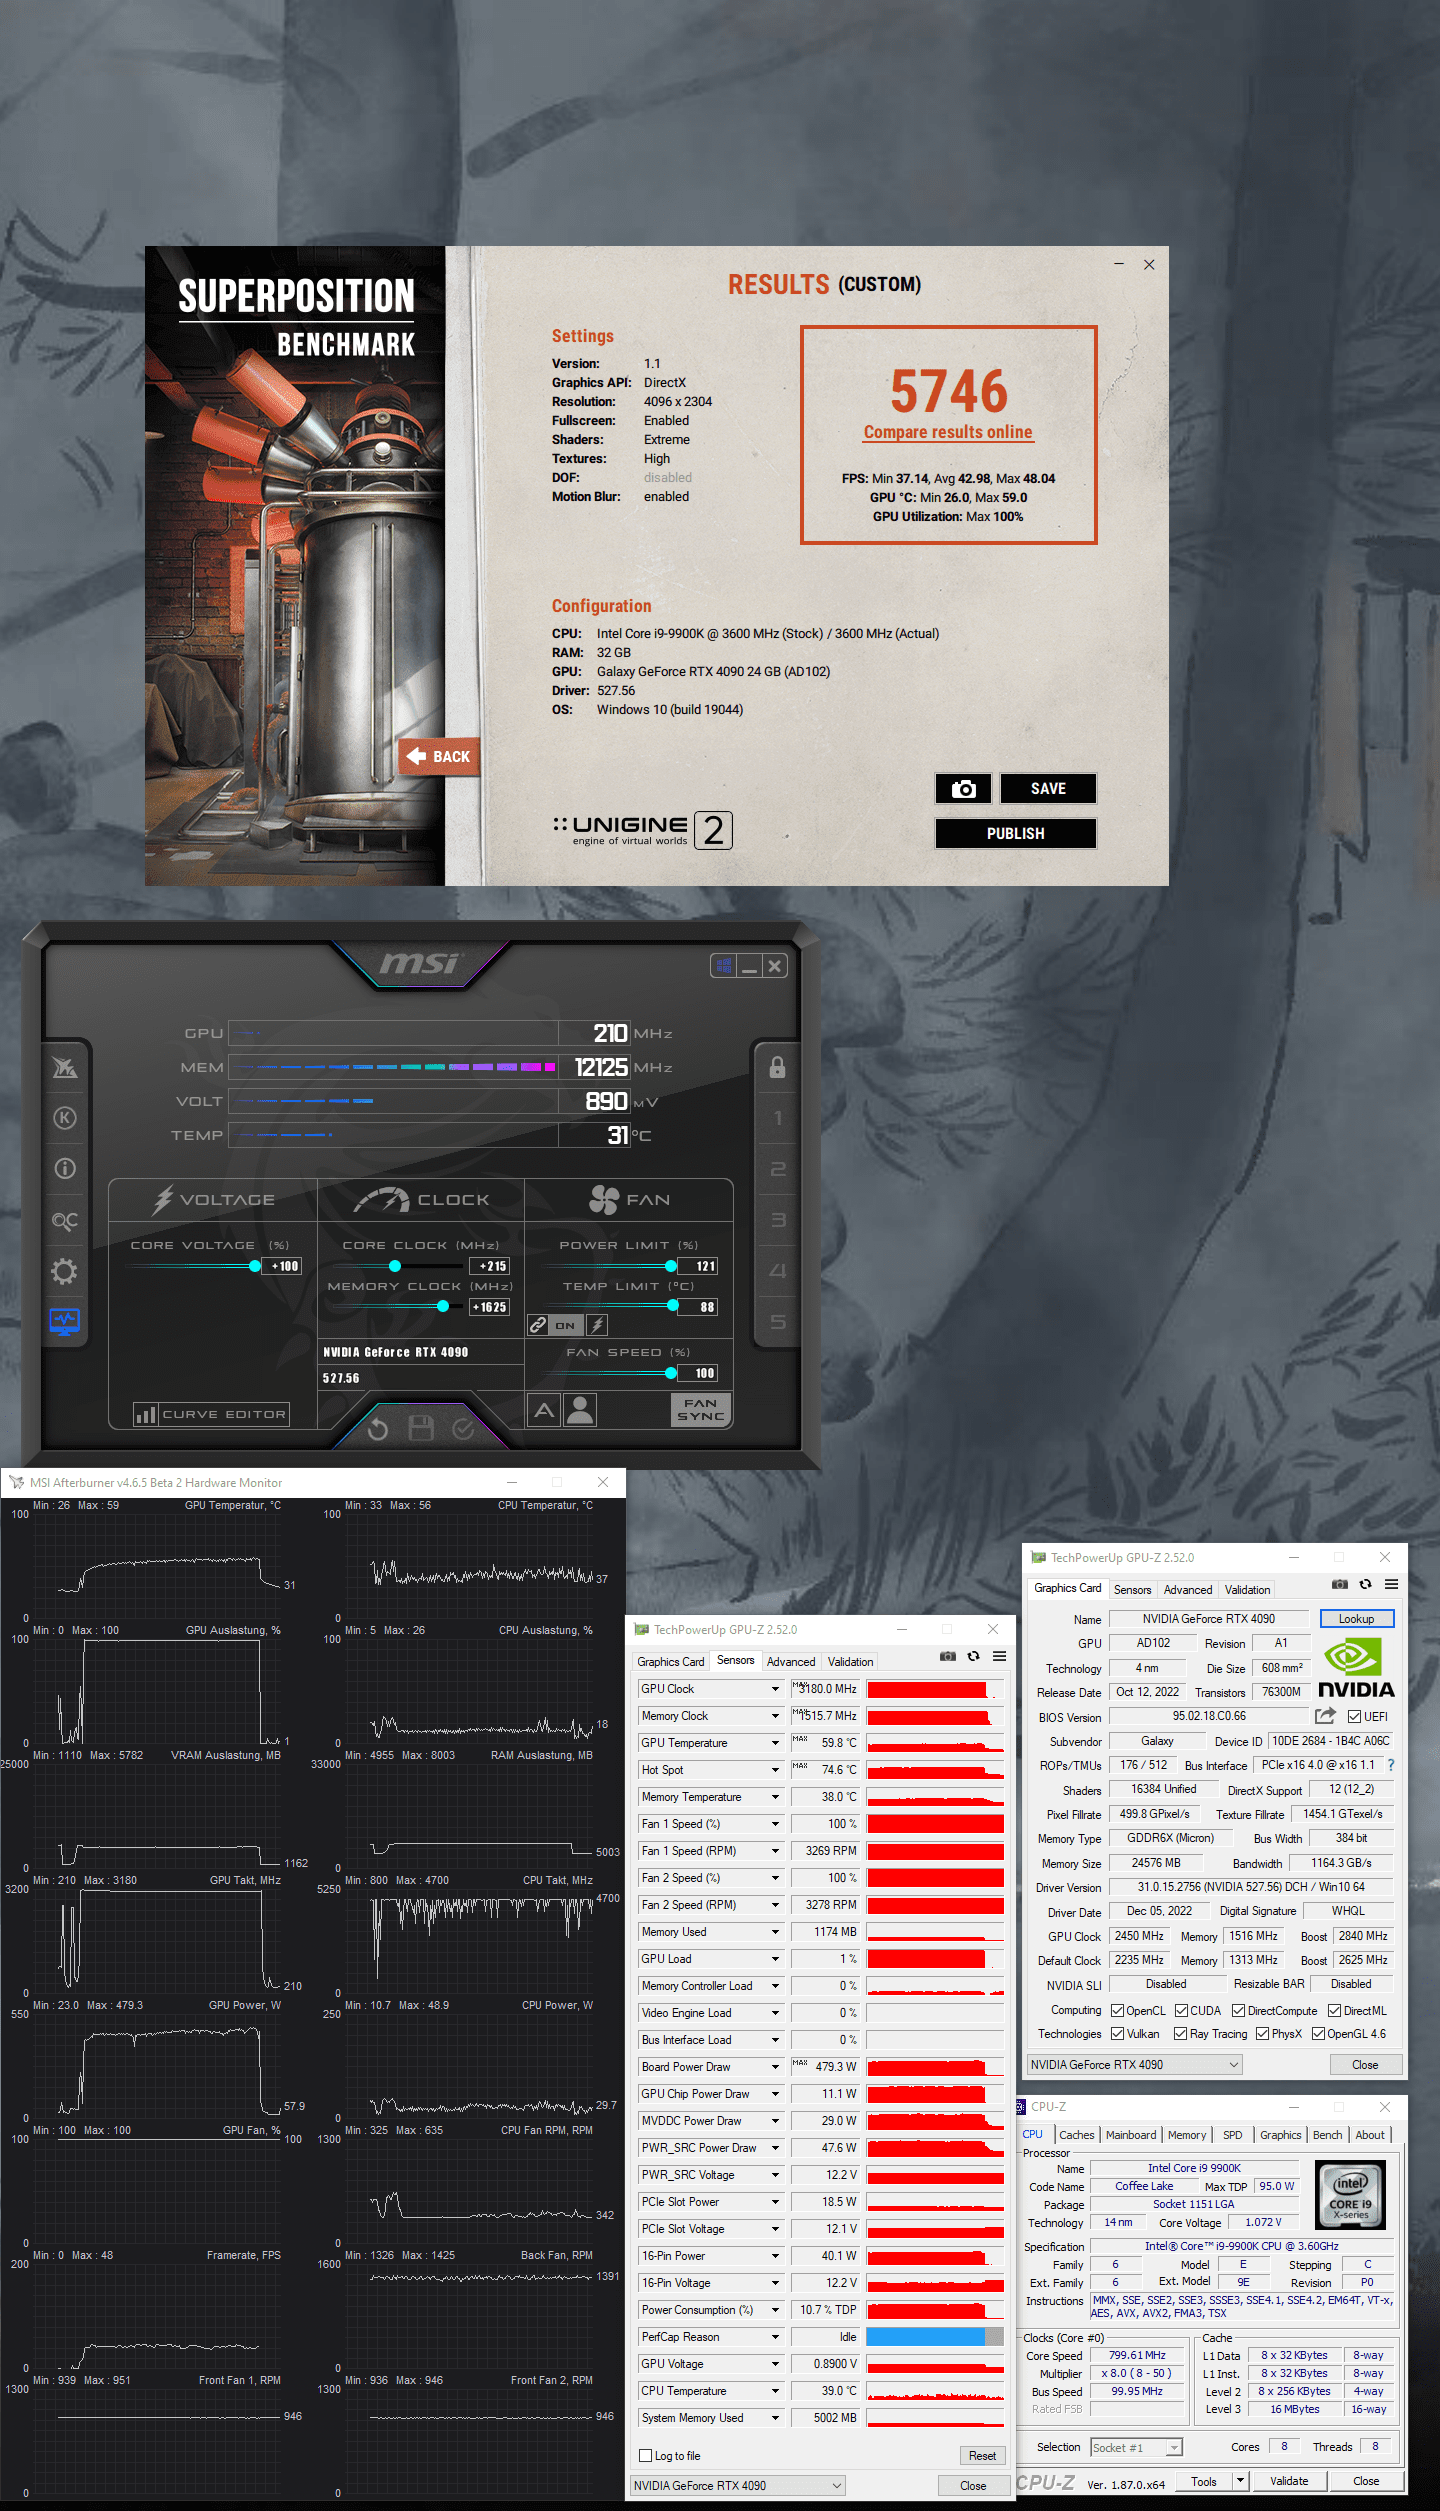Select Afterburner profile slot 3
Image resolution: width=1440 pixels, height=2511 pixels.
(x=777, y=1220)
